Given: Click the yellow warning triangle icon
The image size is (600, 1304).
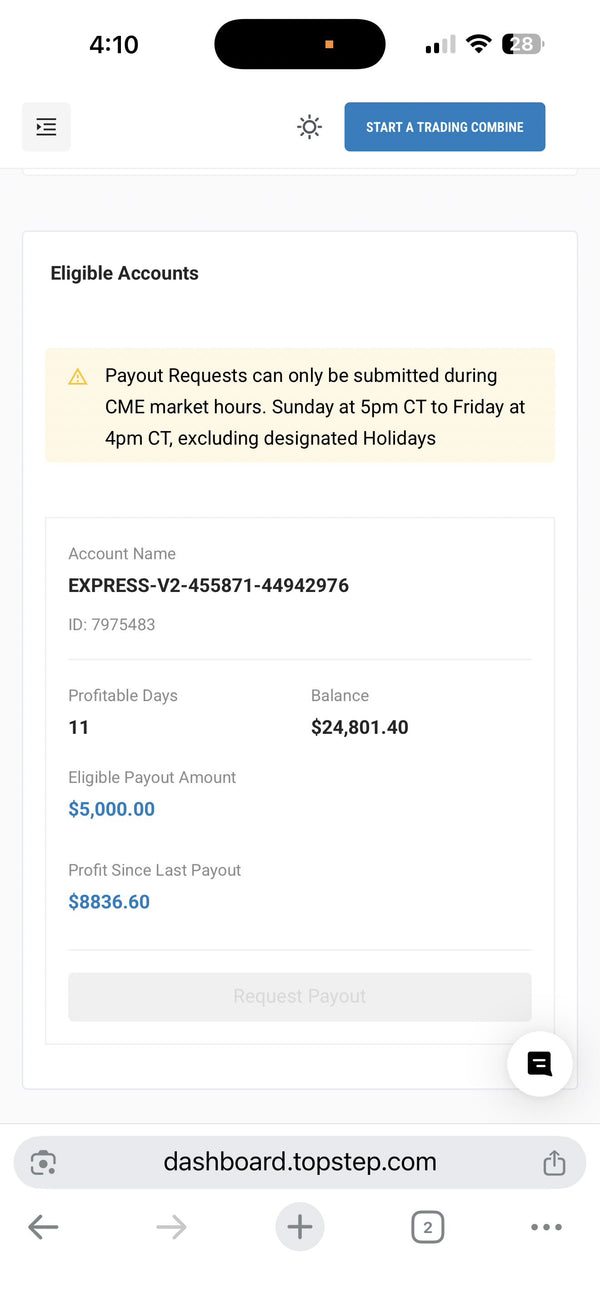Looking at the screenshot, I should coord(78,377).
